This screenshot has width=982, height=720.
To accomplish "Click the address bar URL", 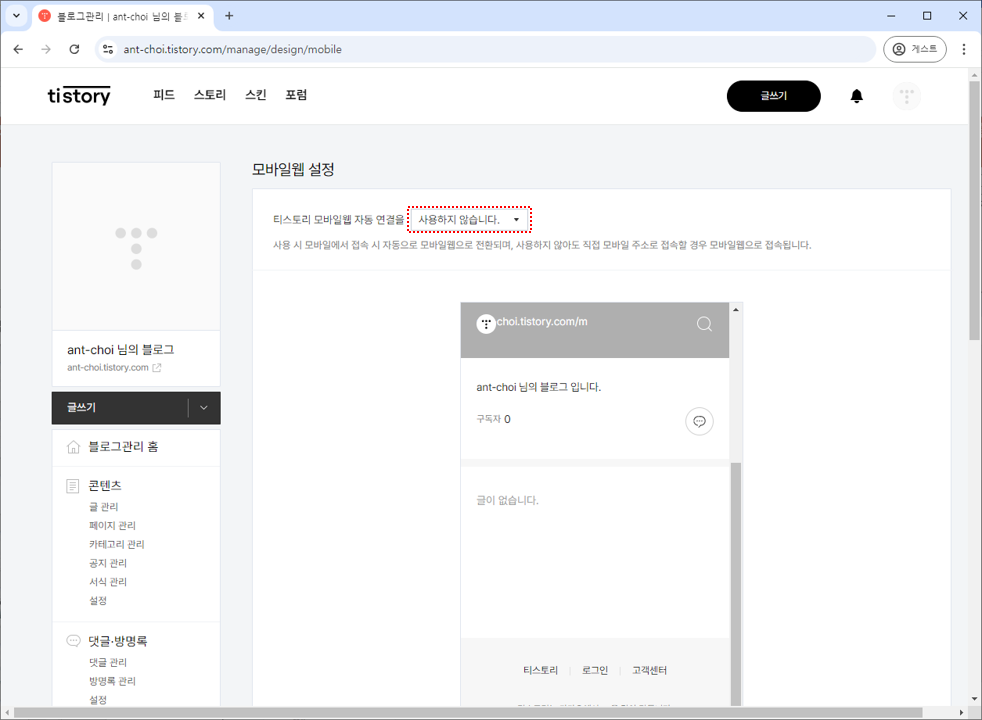I will pos(232,49).
